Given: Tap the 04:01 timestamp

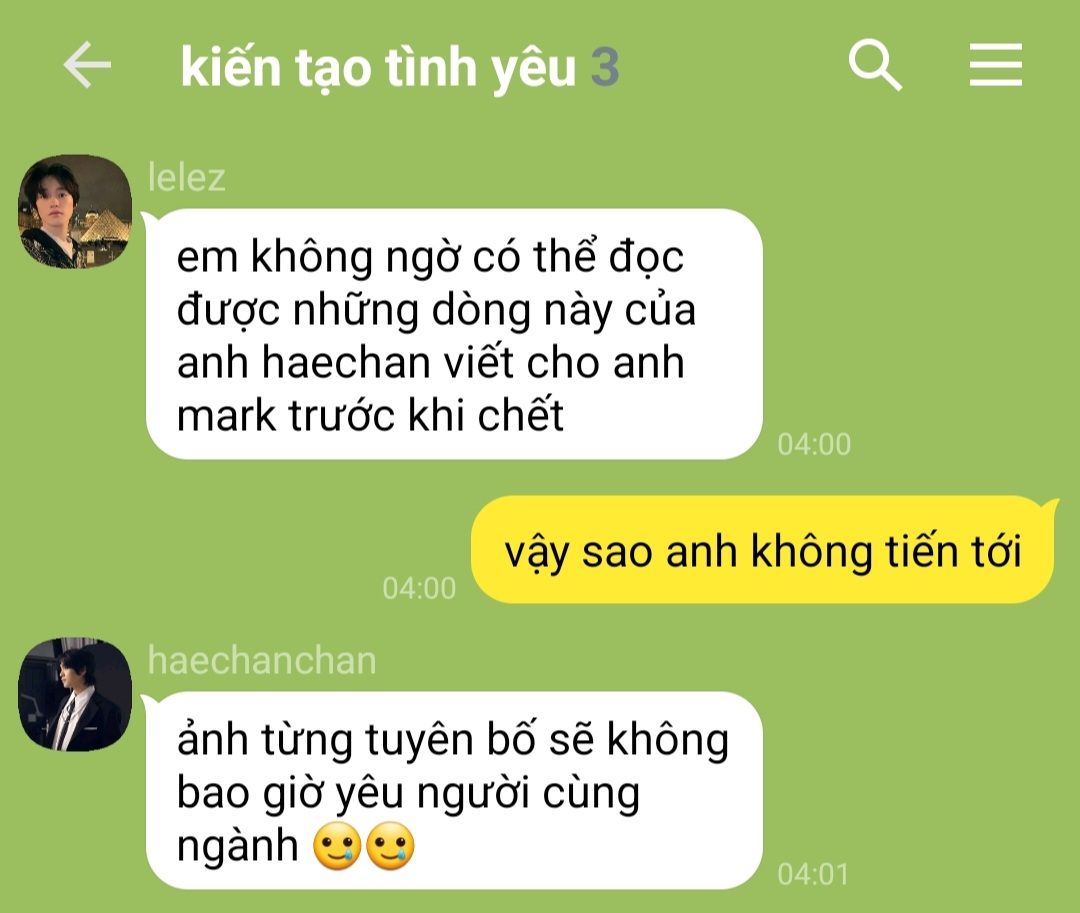Looking at the screenshot, I should pyautogui.click(x=813, y=874).
